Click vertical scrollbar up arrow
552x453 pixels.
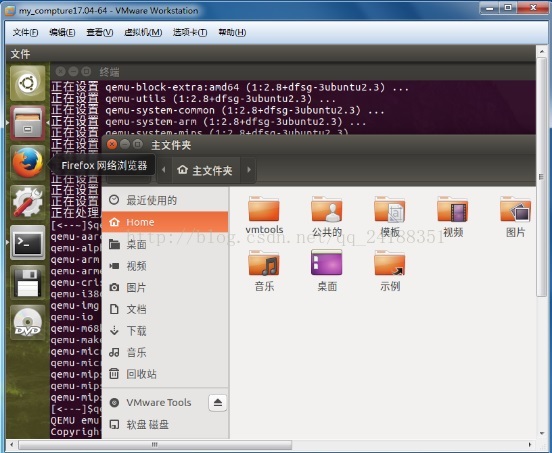click(541, 52)
